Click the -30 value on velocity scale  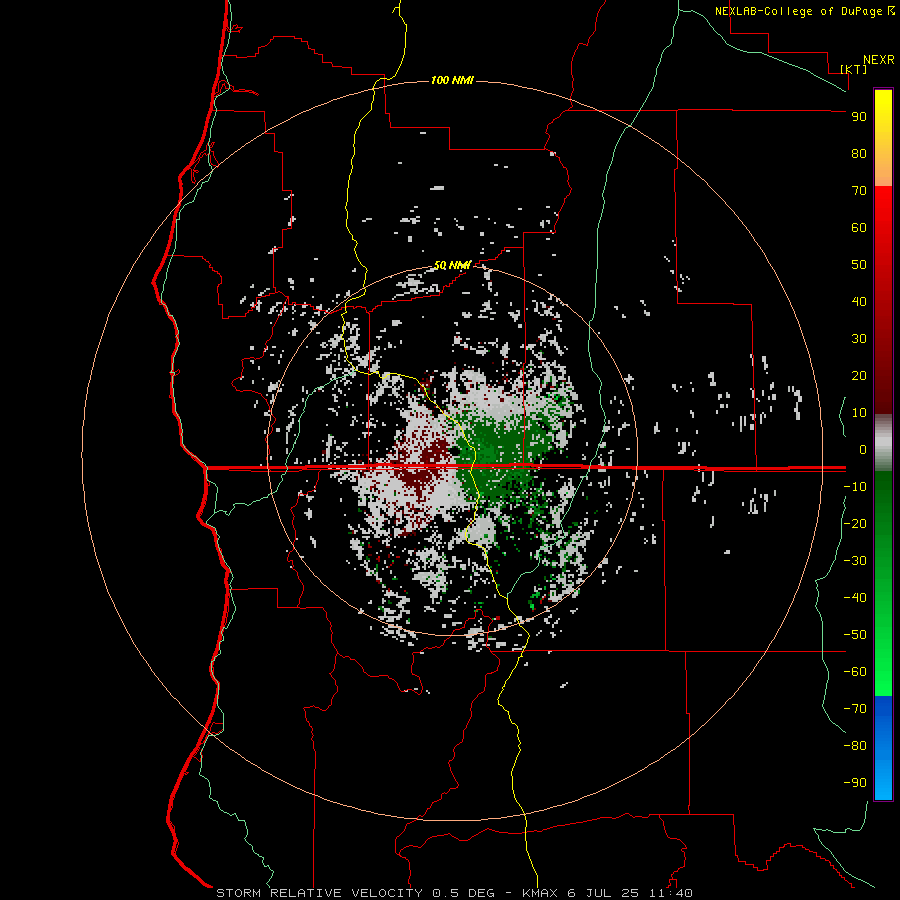pyautogui.click(x=855, y=561)
